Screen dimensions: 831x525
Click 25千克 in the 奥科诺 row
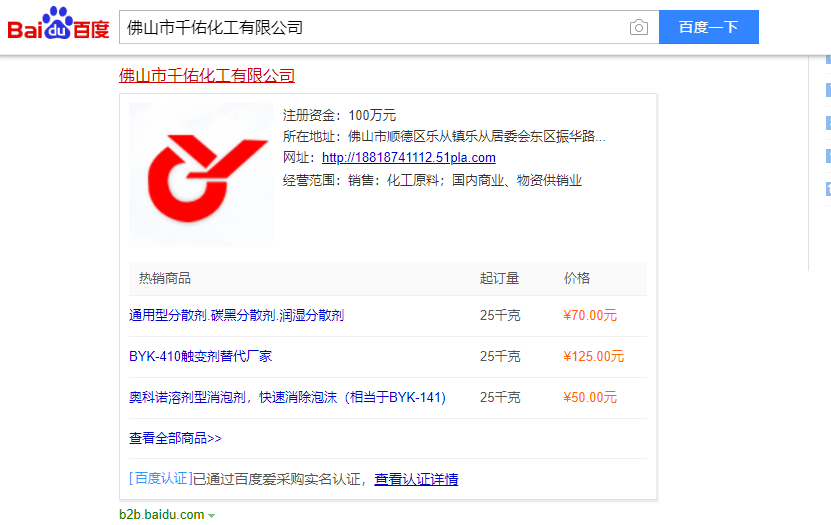(500, 397)
